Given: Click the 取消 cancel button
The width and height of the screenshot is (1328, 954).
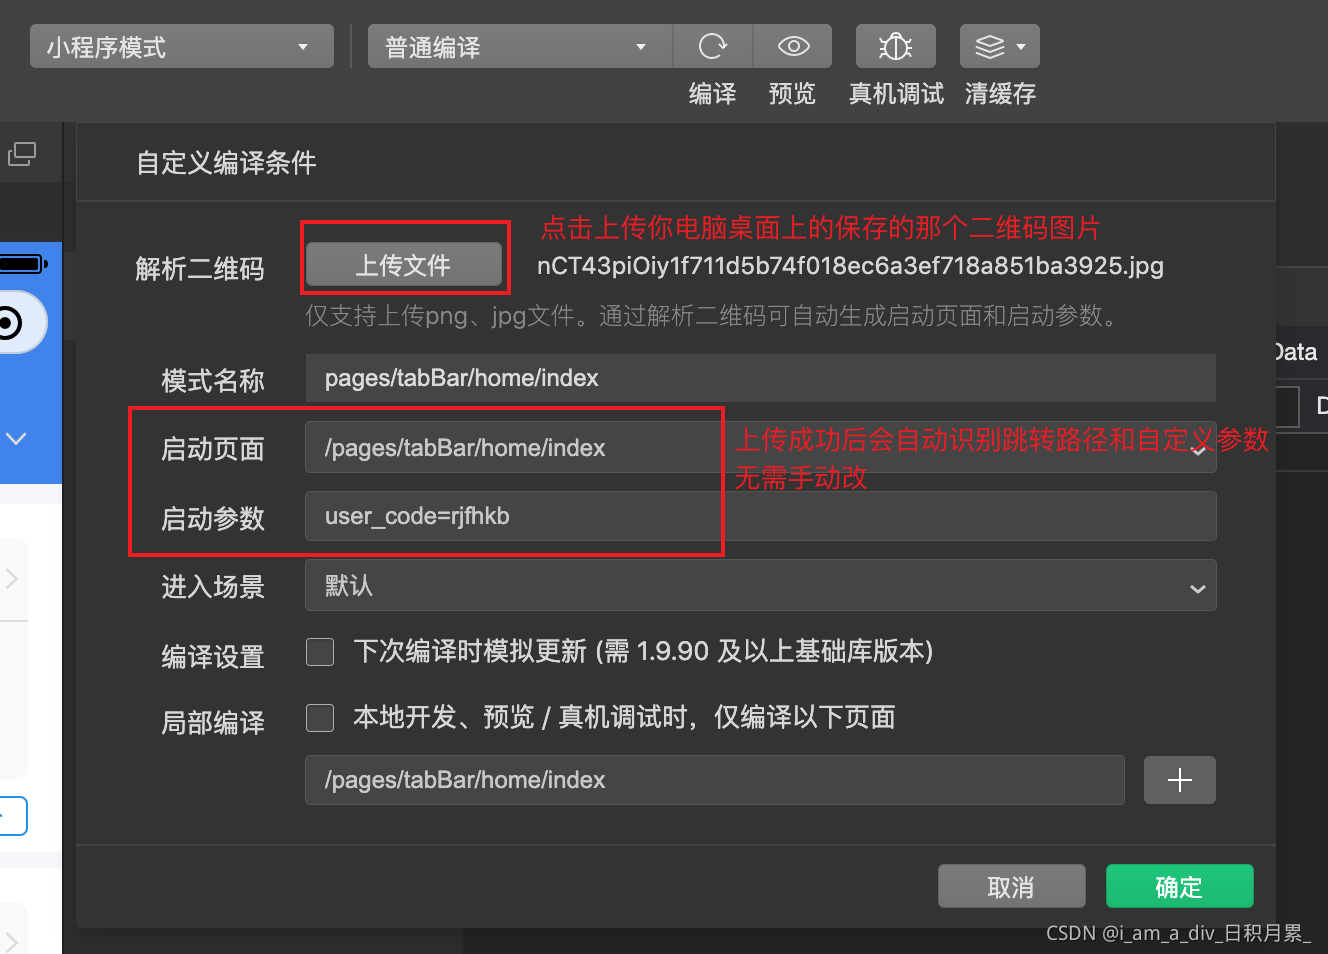Looking at the screenshot, I should [1011, 887].
